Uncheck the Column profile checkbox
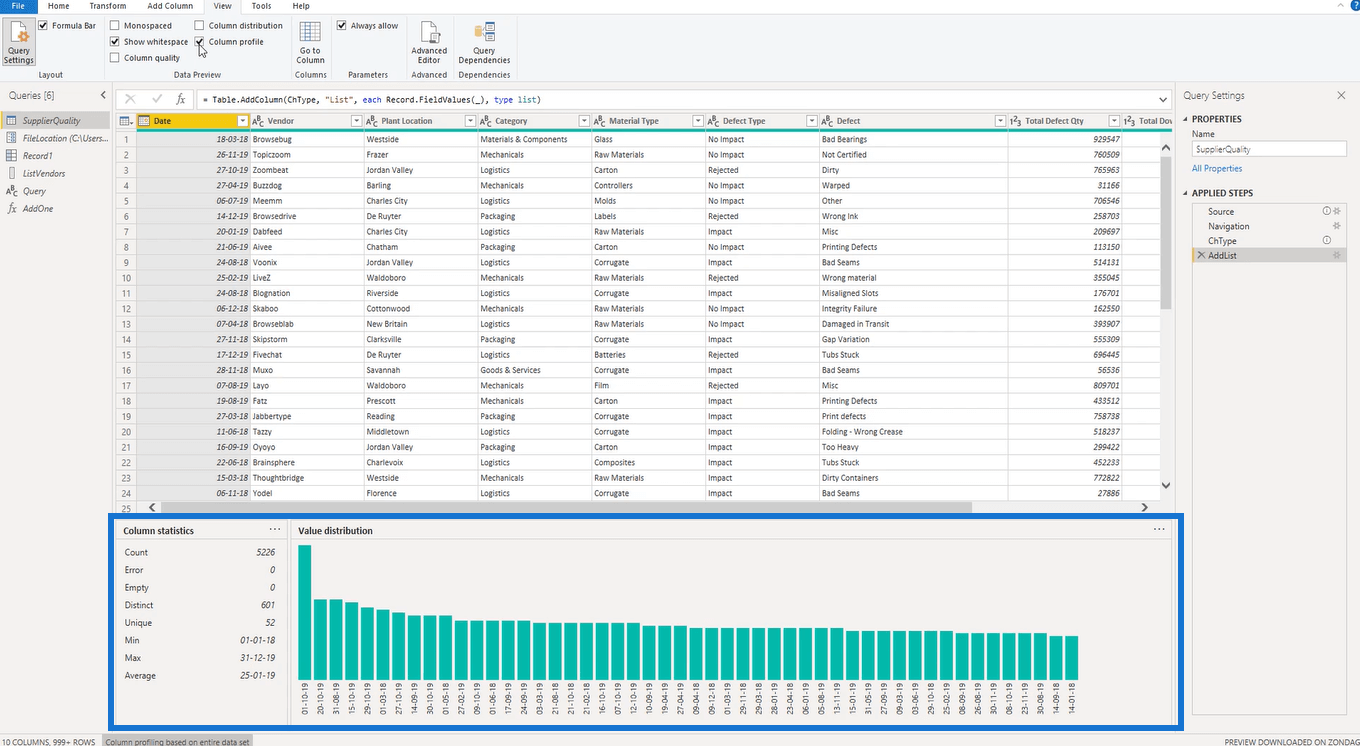1360x746 pixels. tap(200, 42)
